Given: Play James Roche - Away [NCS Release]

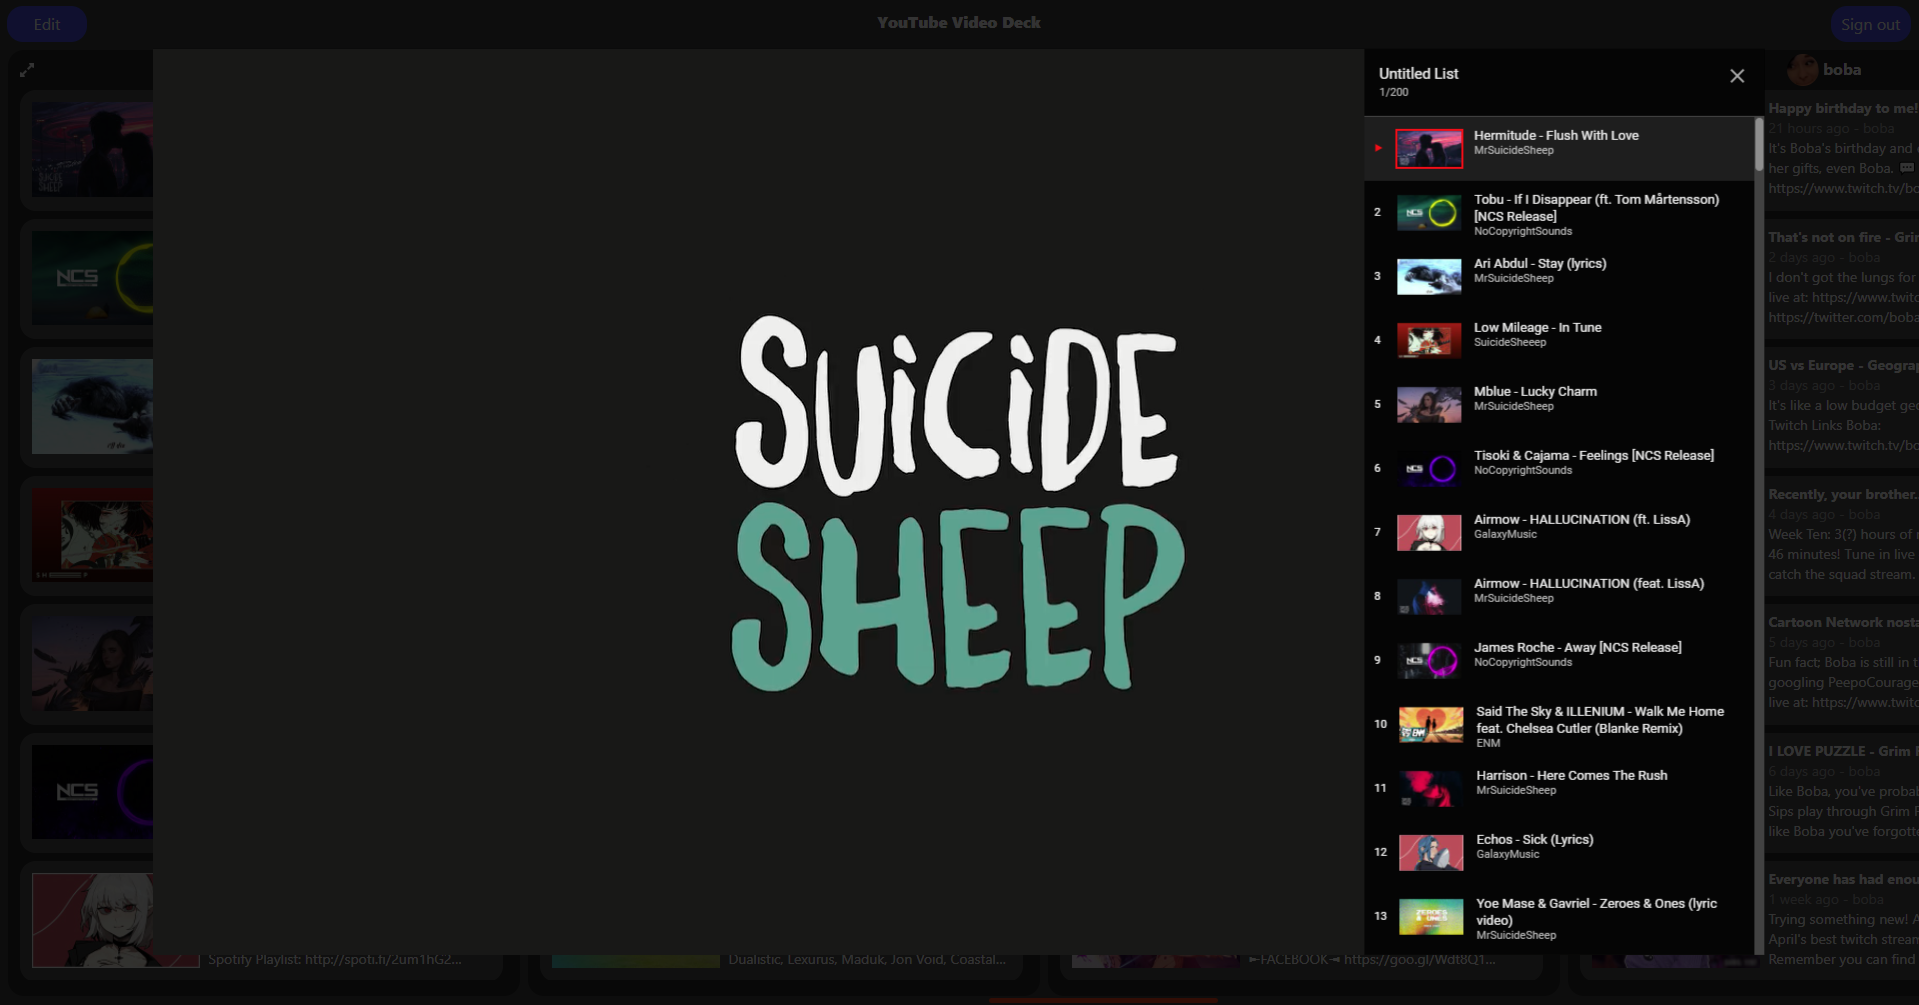Looking at the screenshot, I should (1558, 660).
